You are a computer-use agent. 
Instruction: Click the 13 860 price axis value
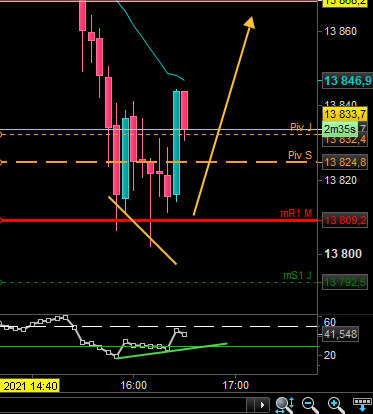pyautogui.click(x=340, y=31)
